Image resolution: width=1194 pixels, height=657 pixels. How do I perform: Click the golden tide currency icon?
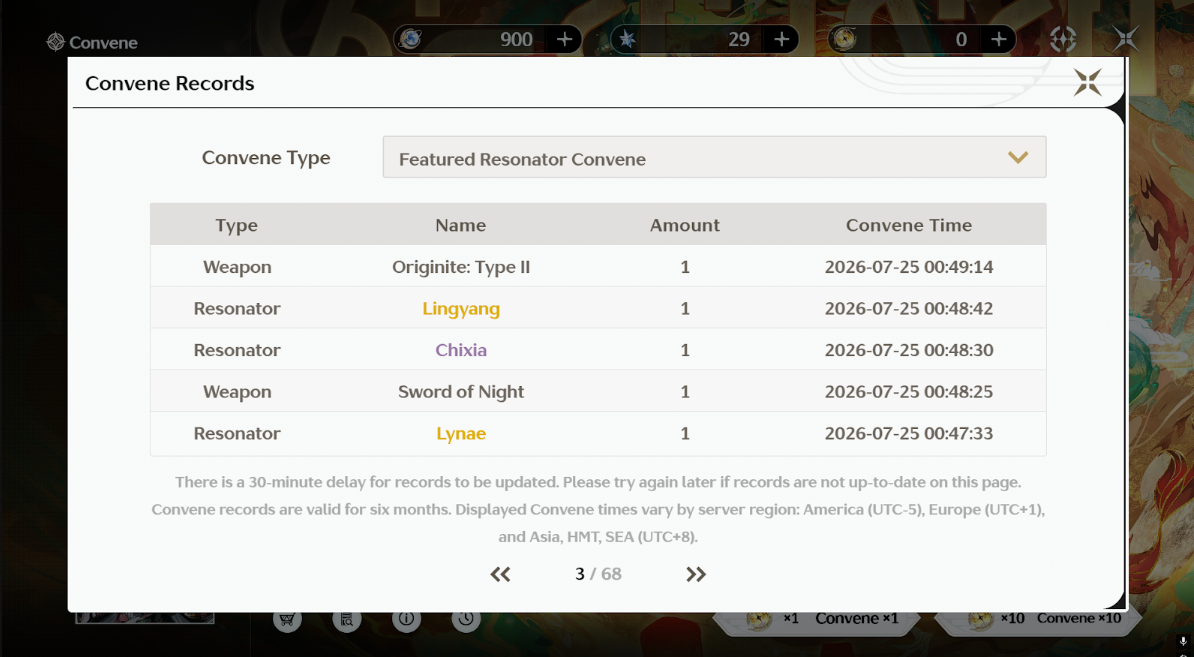(844, 40)
